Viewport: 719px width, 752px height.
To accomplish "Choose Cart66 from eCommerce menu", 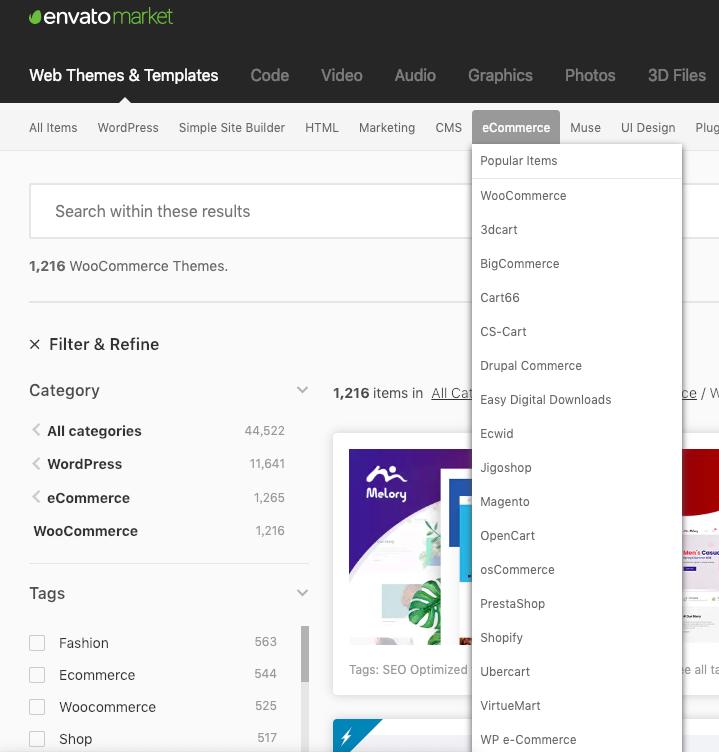I will pyautogui.click(x=577, y=298).
